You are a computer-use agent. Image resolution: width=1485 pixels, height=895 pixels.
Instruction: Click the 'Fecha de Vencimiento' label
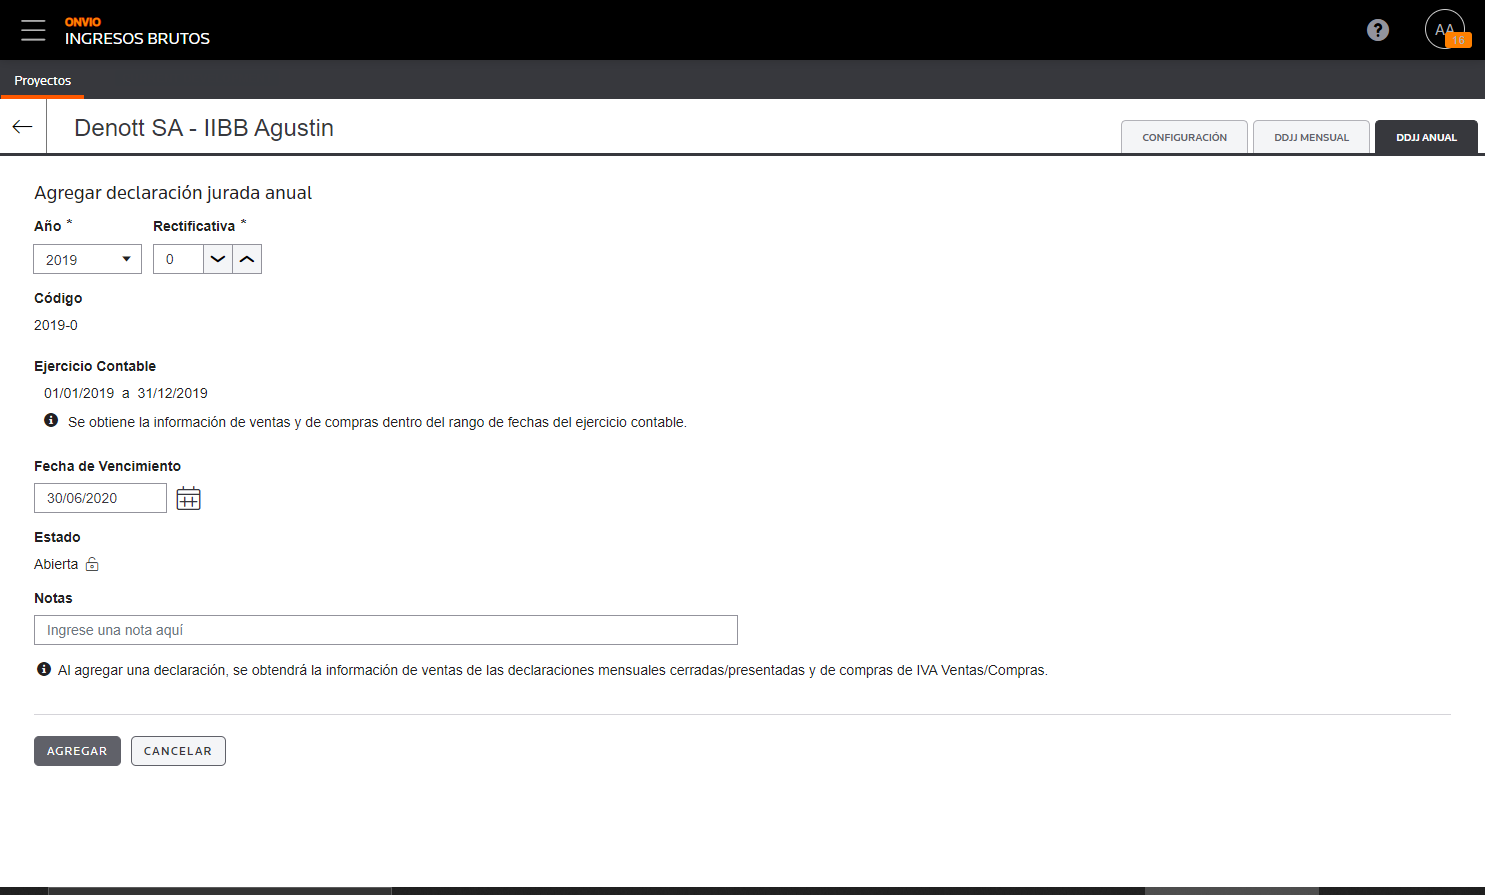pos(107,466)
